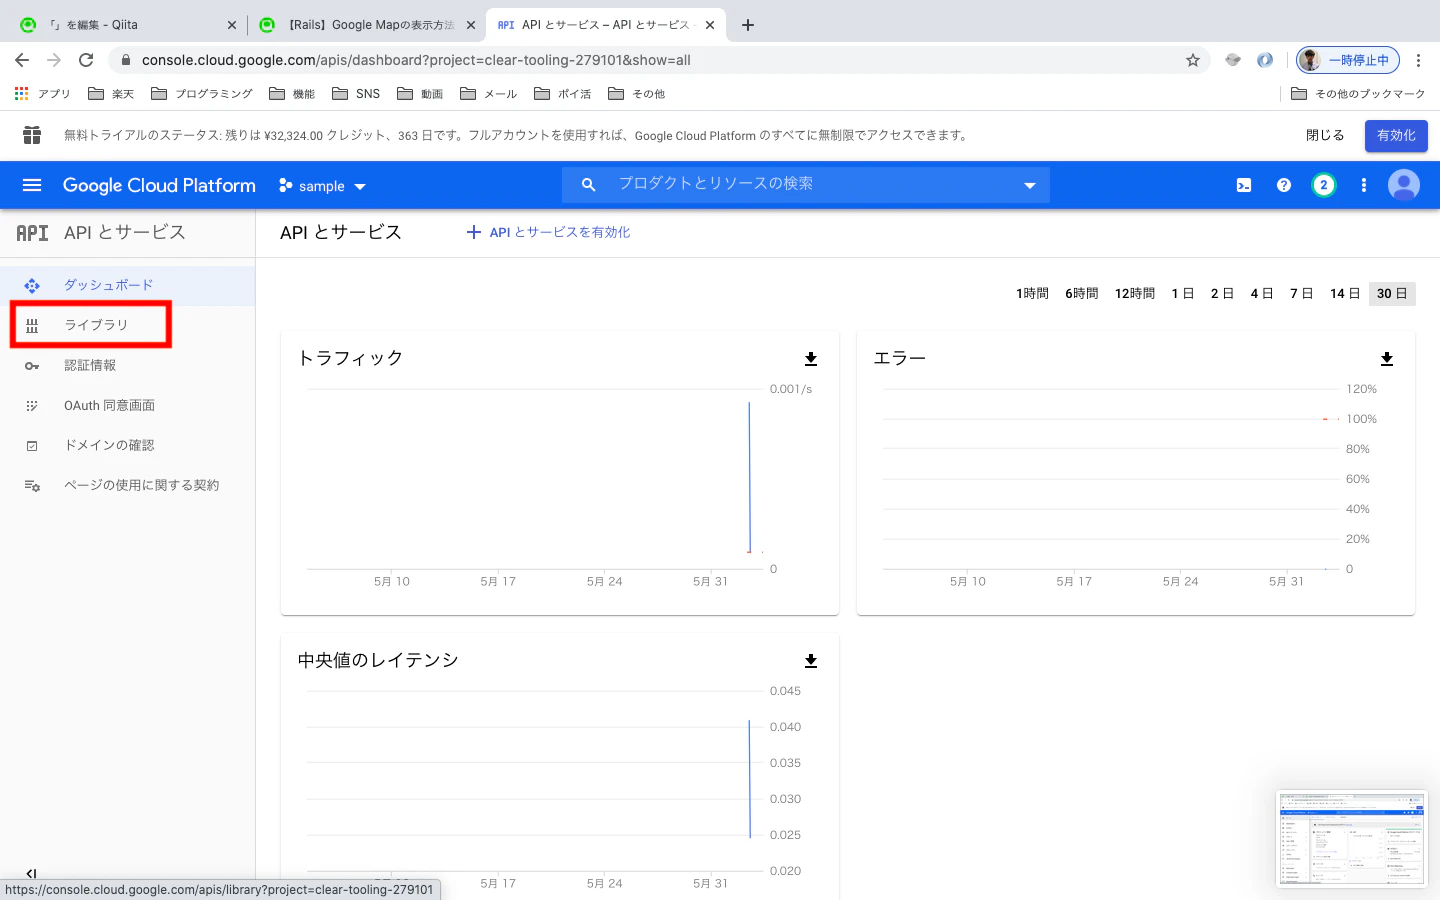The width and height of the screenshot is (1440, 900).
Task: Select the 7 日 time range
Action: (1301, 293)
